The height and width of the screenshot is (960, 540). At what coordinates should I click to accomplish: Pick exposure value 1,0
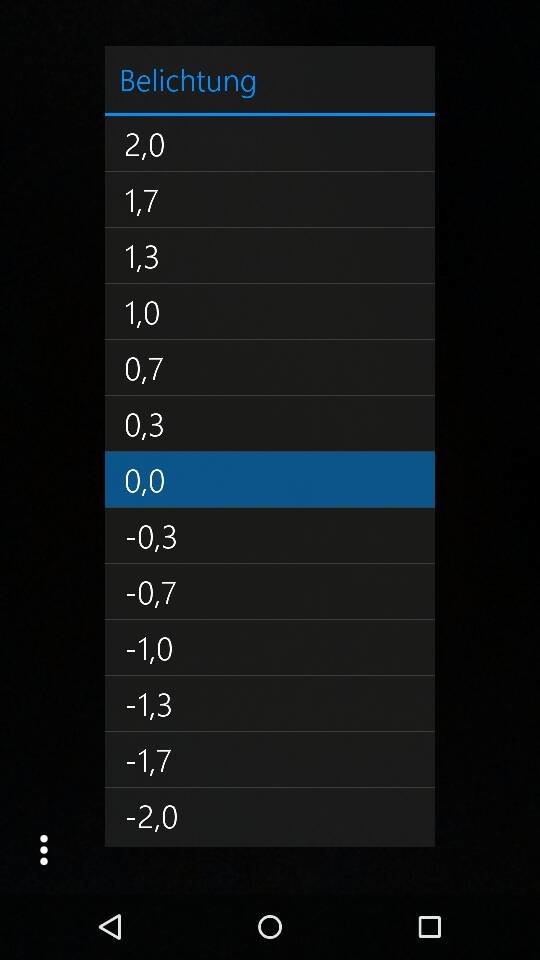tap(270, 312)
